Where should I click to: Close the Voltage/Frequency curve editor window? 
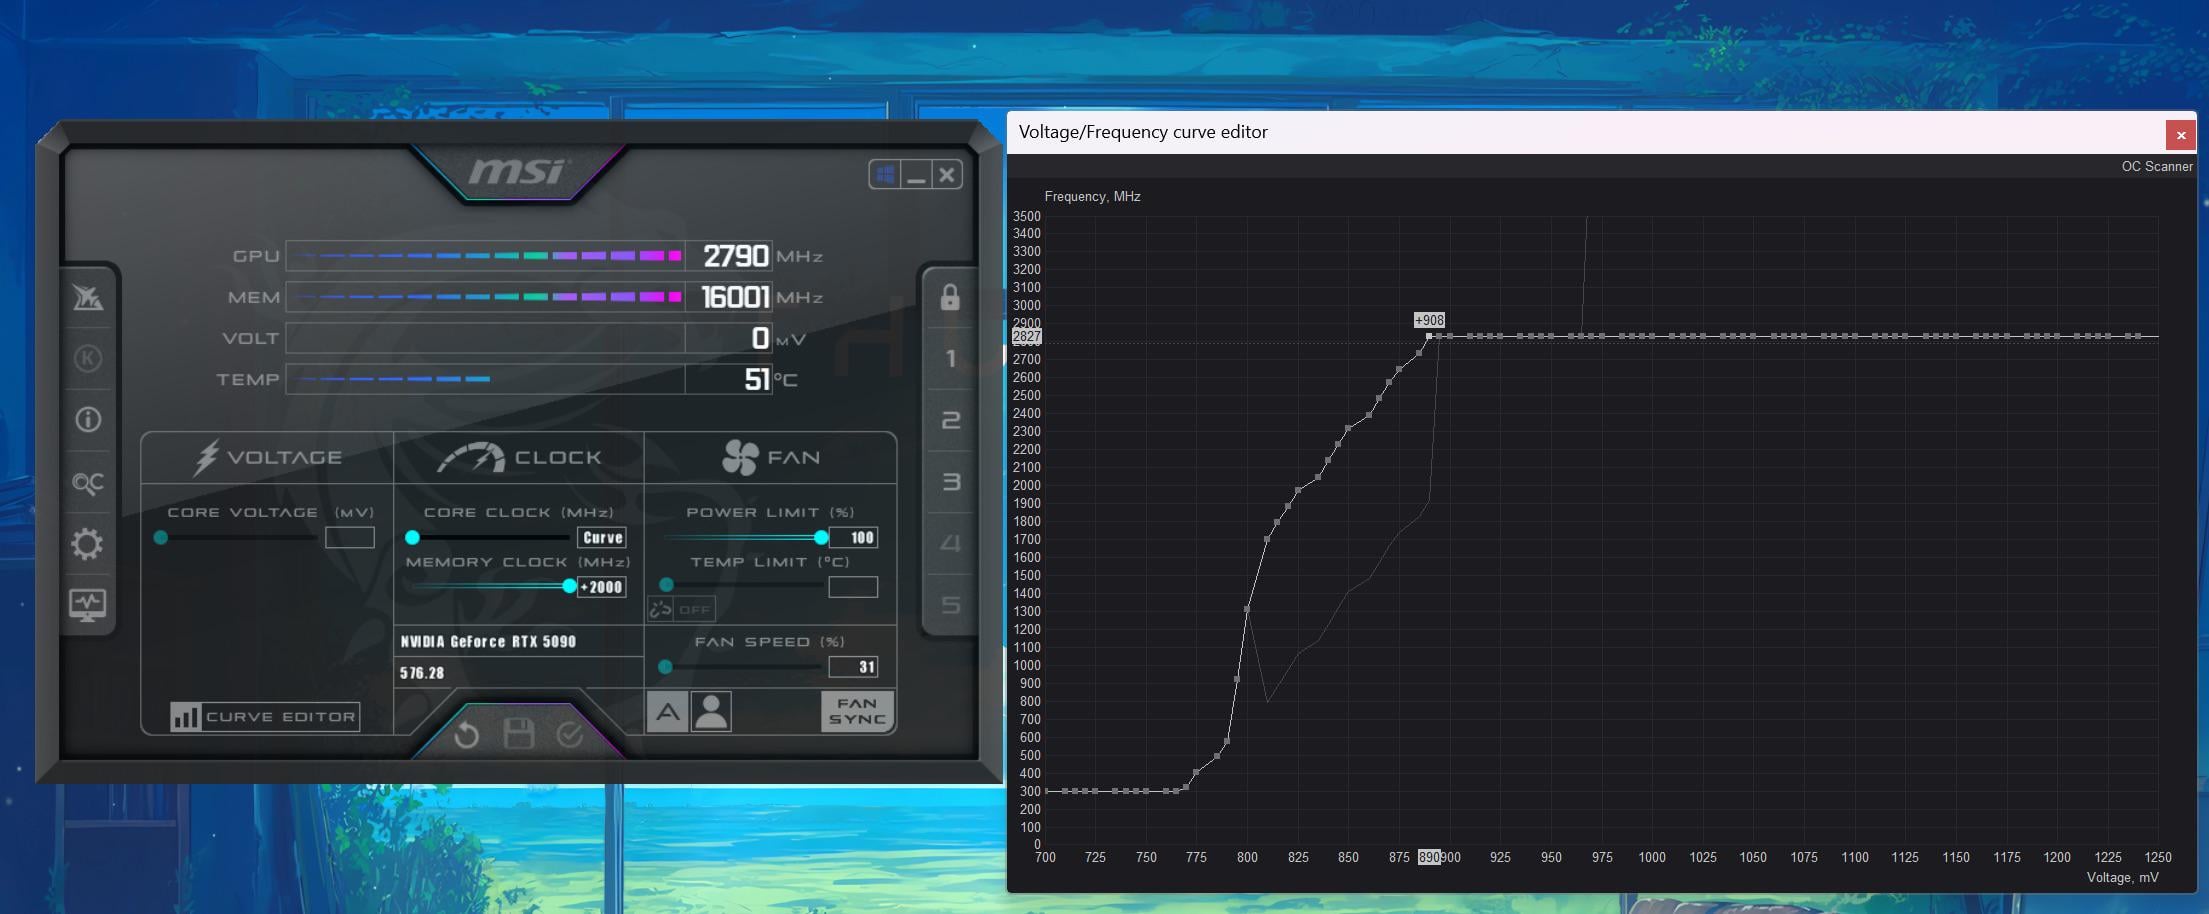tap(2181, 135)
